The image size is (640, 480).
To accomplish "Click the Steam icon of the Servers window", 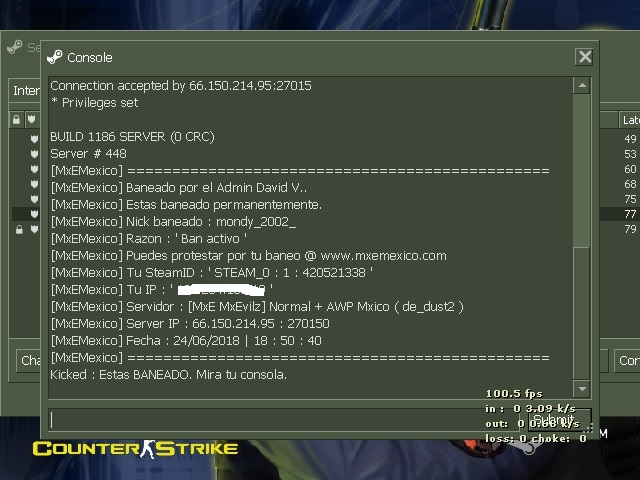I will [15, 47].
